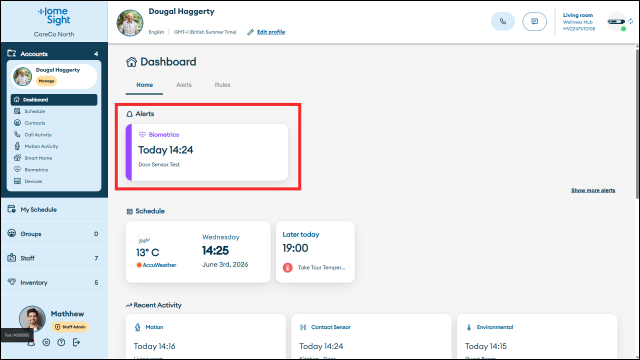640x360 pixels.
Task: Open Dashboard in the sidebar menu
Action: tap(54, 100)
